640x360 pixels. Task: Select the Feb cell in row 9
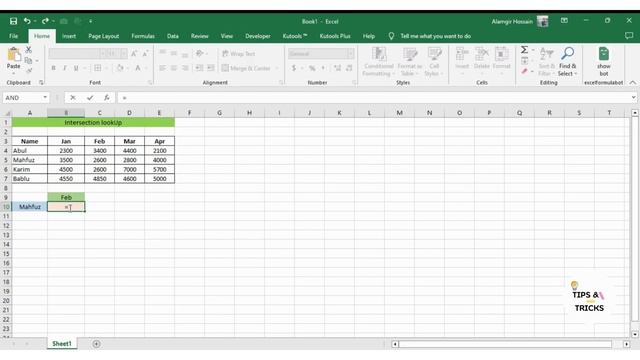(66, 197)
